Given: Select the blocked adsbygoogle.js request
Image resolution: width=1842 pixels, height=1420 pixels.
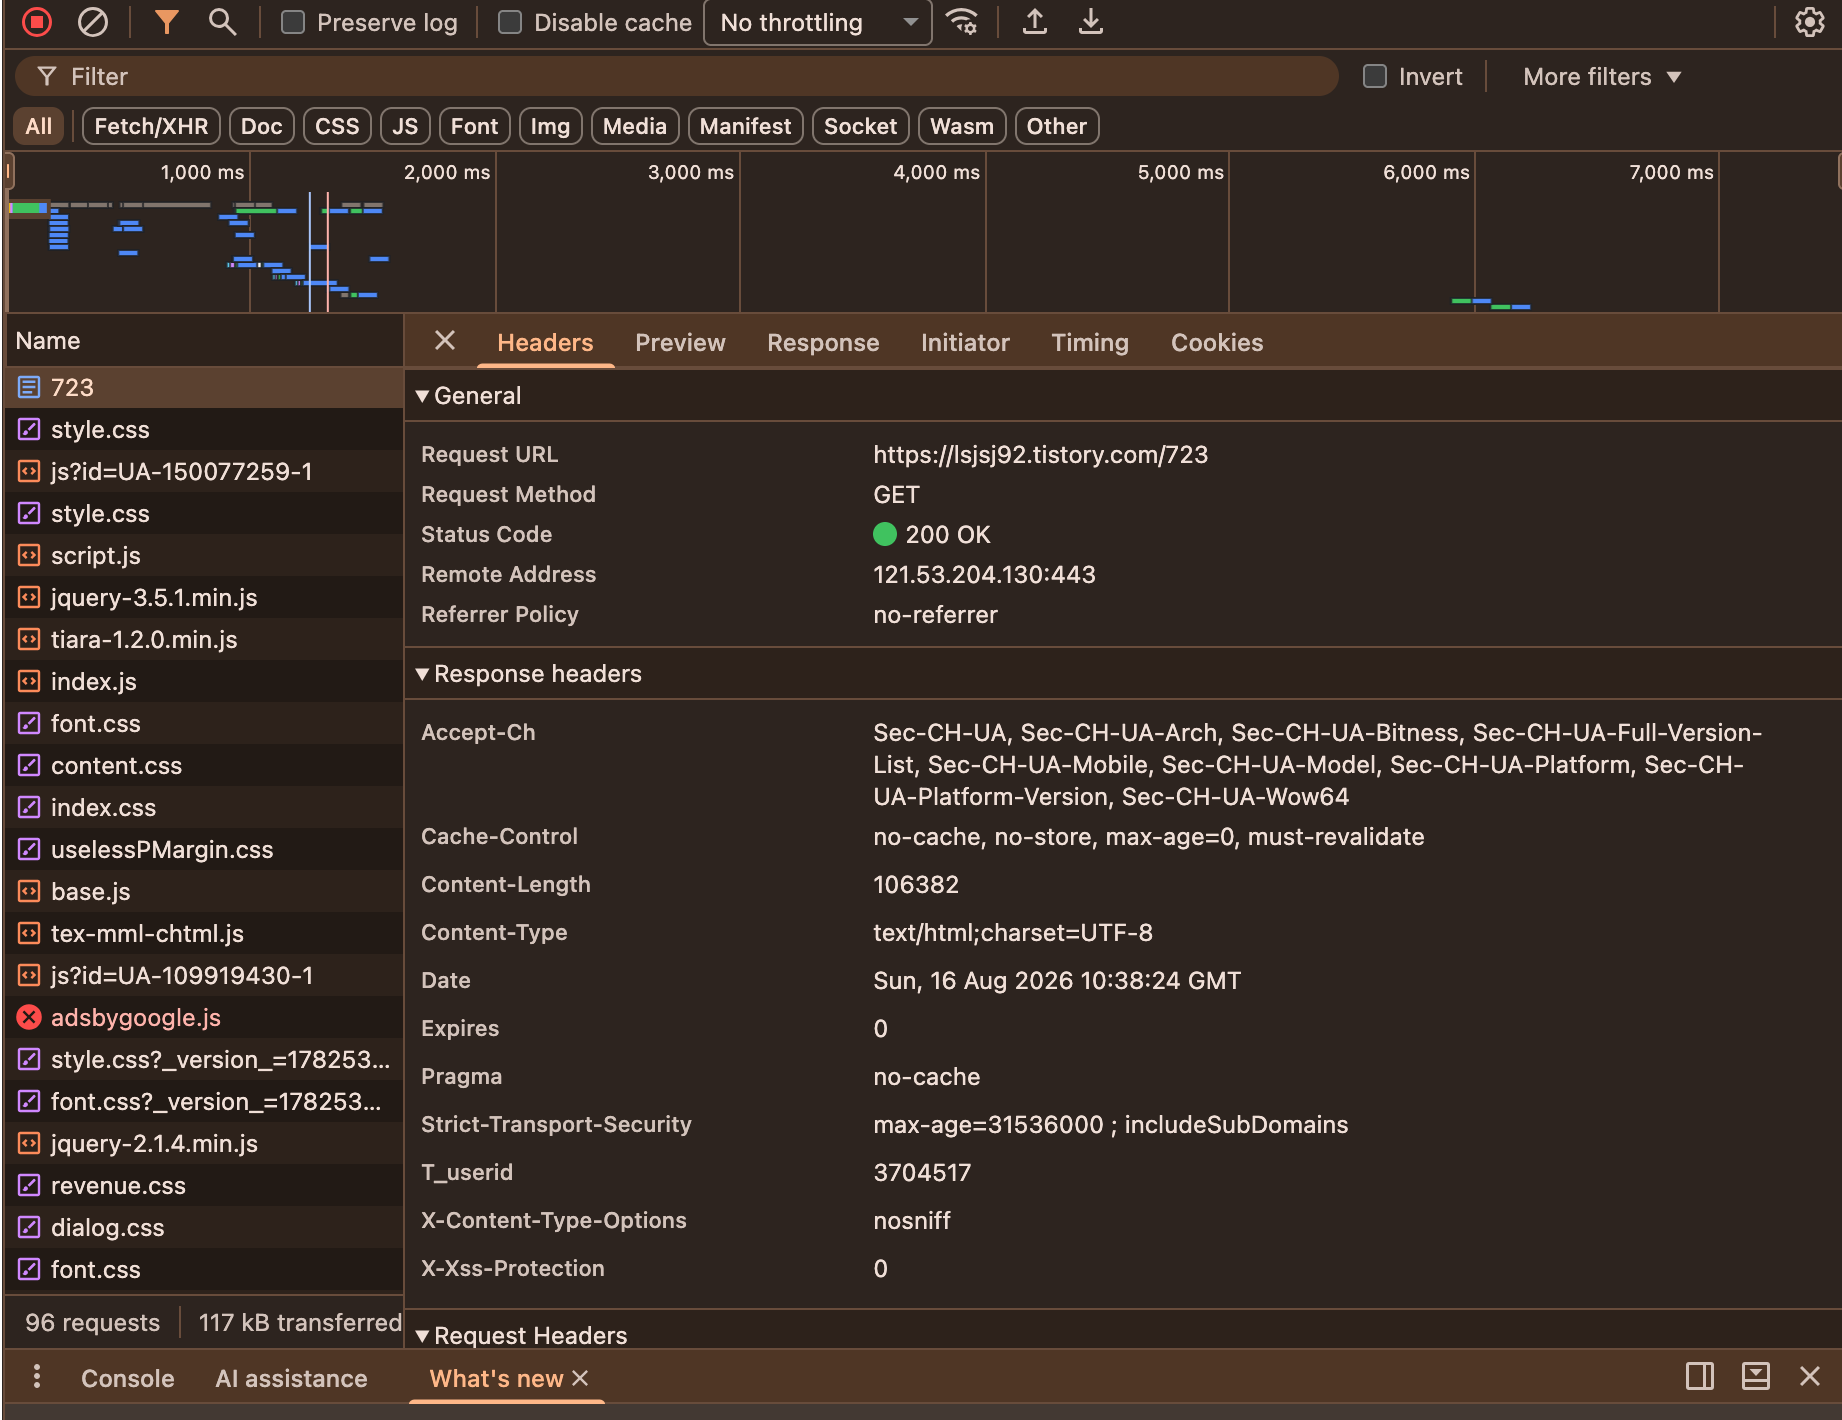Looking at the screenshot, I should tap(204, 1017).
